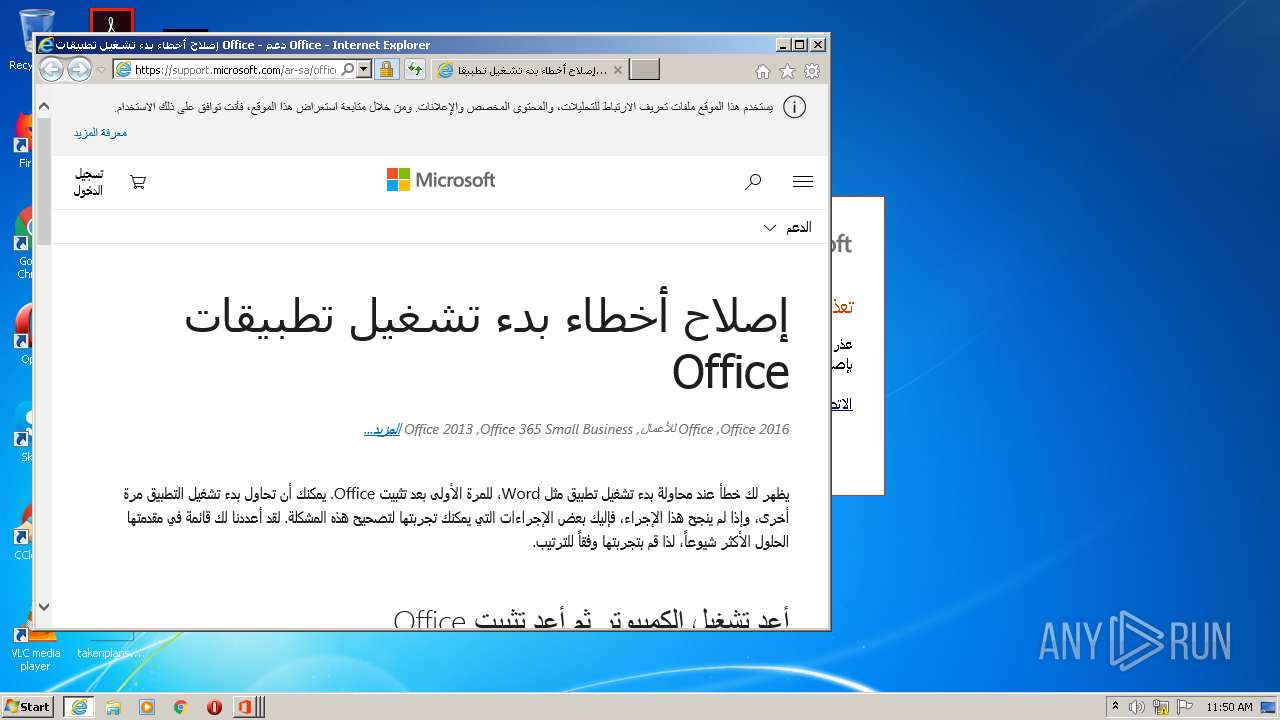Open the cookie notice learn more link
Image resolution: width=1280 pixels, height=720 pixels.
coord(100,132)
